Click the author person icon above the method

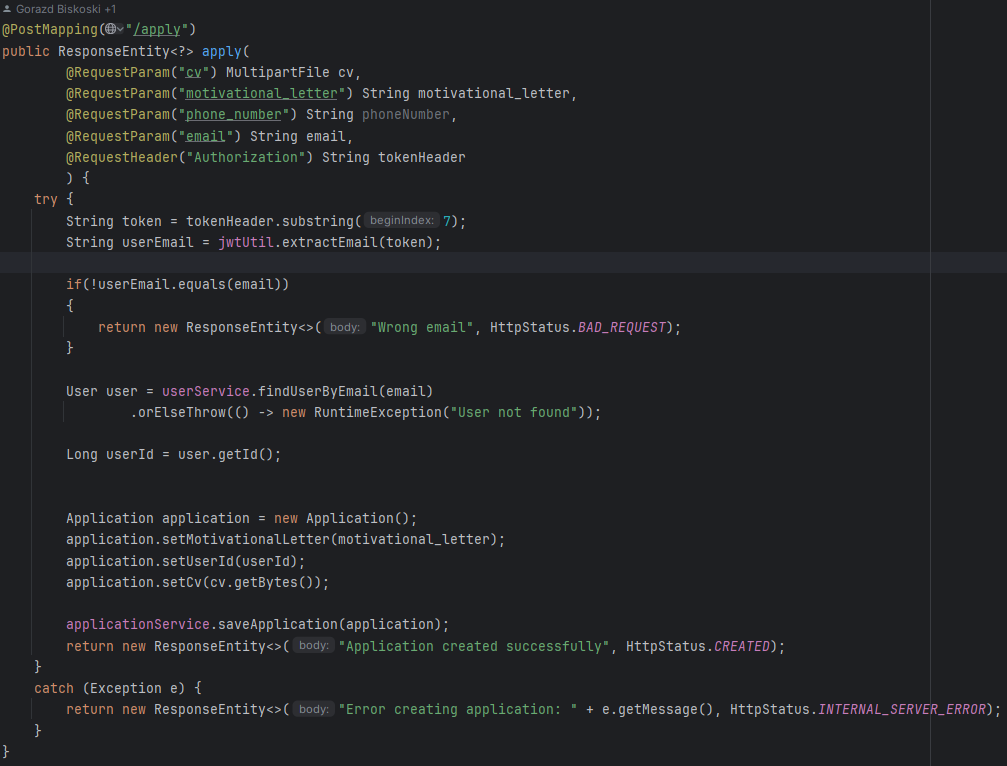click(x=7, y=8)
